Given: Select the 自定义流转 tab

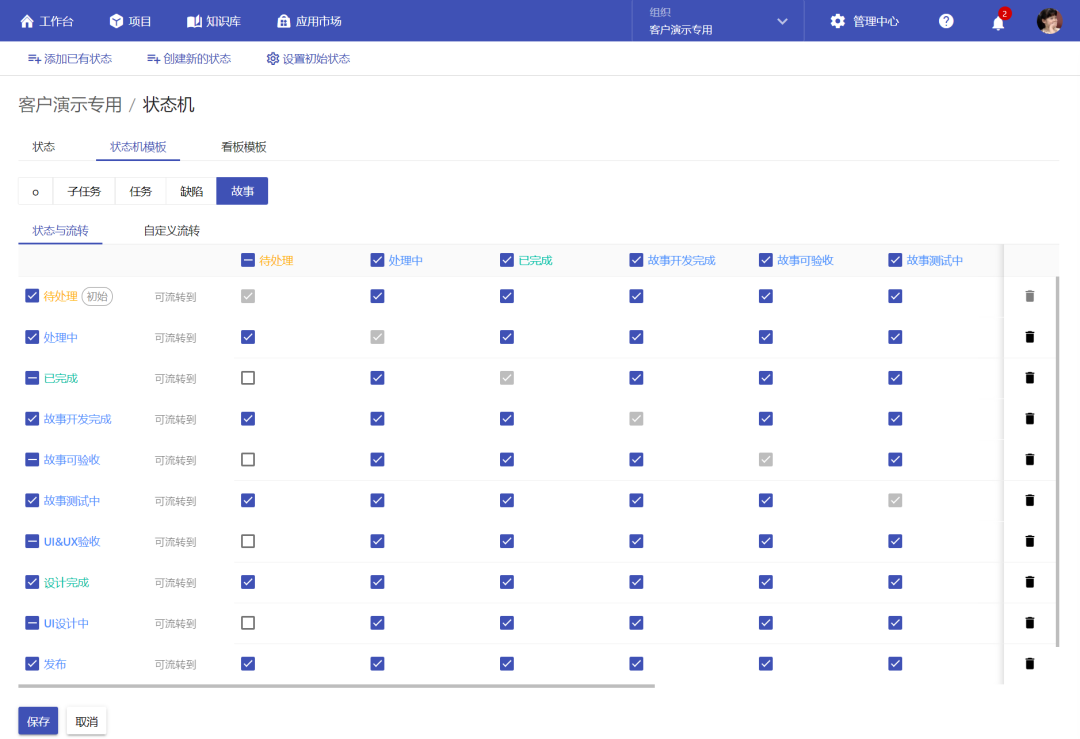Looking at the screenshot, I should click(x=171, y=231).
